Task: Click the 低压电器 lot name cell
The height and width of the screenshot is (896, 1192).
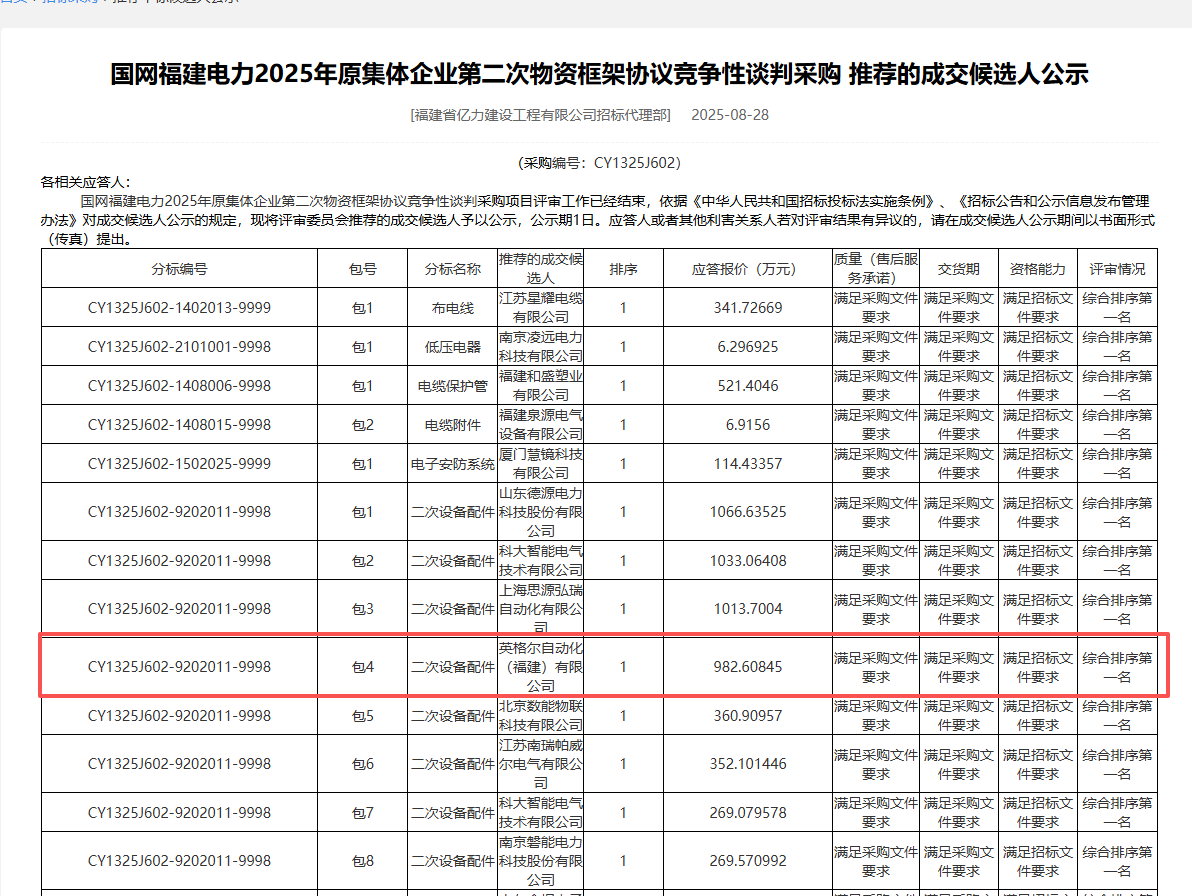Action: tap(453, 347)
